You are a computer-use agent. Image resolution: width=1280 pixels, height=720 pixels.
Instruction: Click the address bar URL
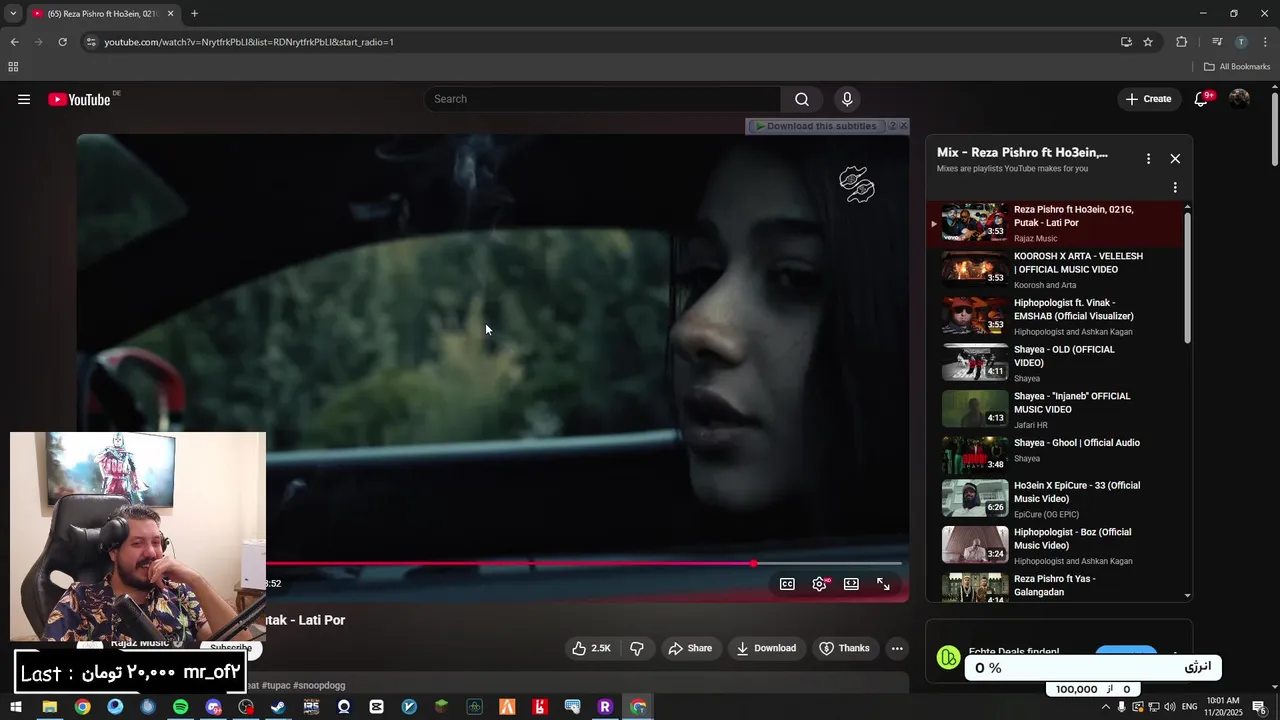(249, 42)
